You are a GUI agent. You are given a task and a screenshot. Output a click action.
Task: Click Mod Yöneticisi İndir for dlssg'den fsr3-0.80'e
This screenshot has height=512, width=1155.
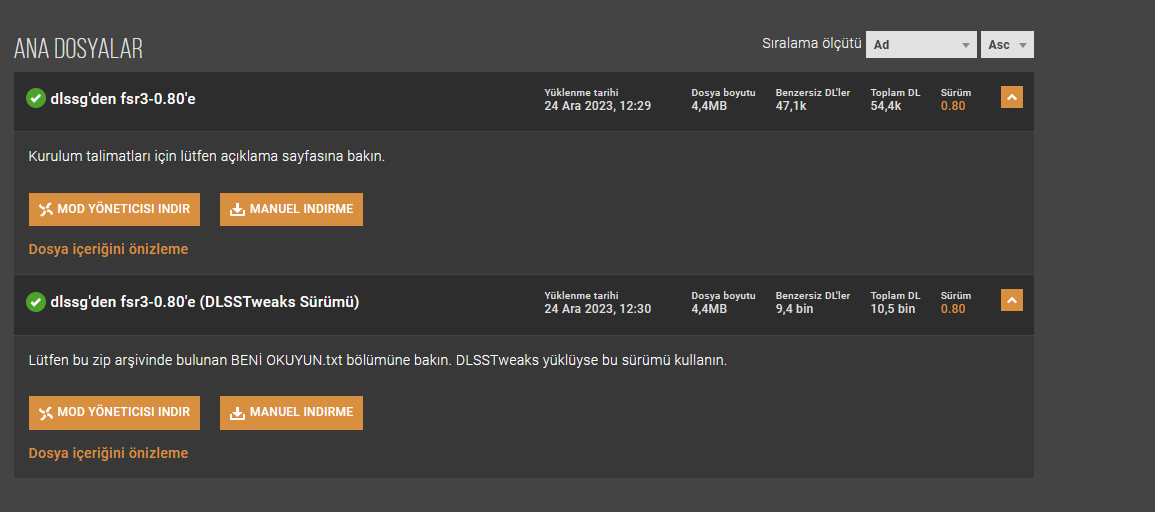[x=114, y=209]
